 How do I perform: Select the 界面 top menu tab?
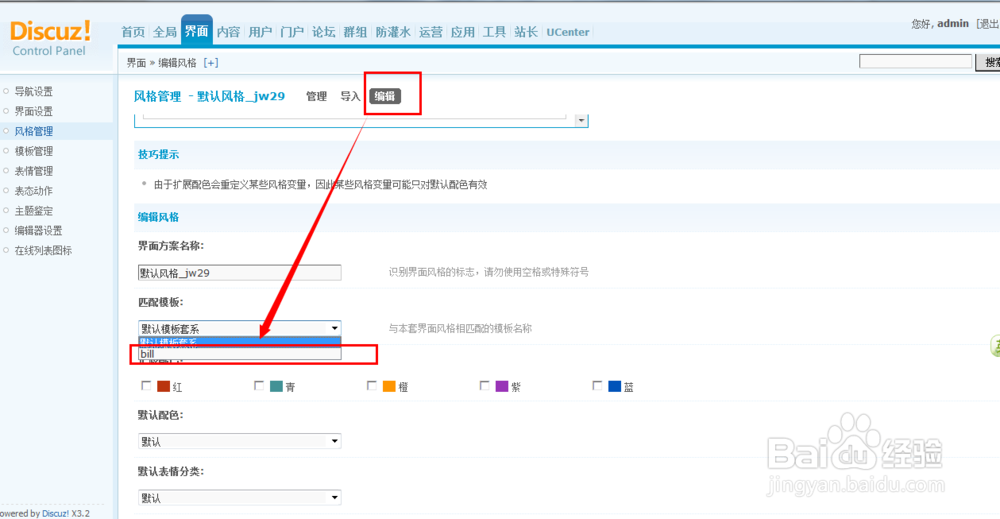point(196,31)
